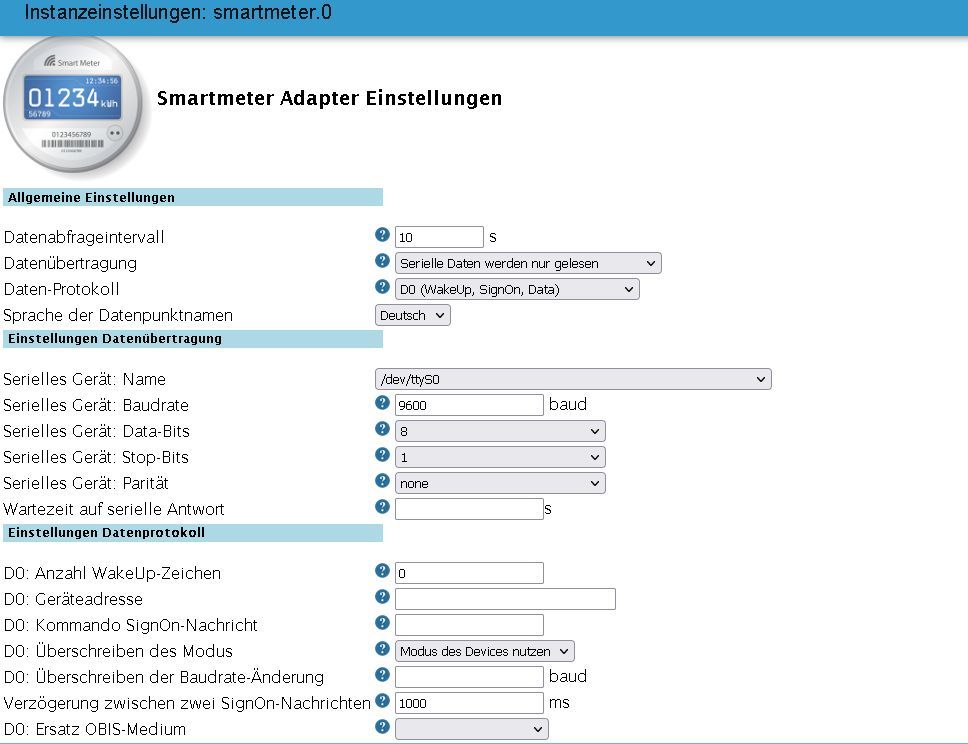The height and width of the screenshot is (744, 968).
Task: Show help for Serielles Gerät Data-Bits
Action: click(382, 428)
